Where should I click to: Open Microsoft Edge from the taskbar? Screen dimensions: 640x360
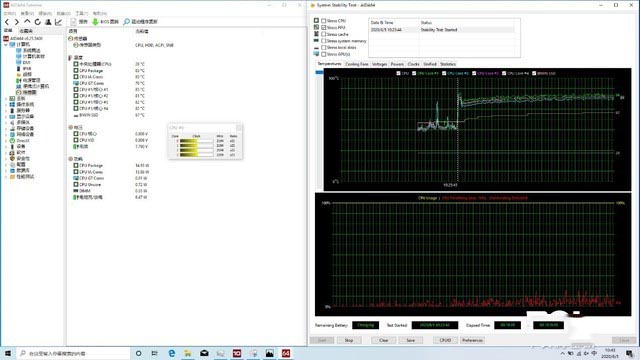pyautogui.click(x=171, y=353)
